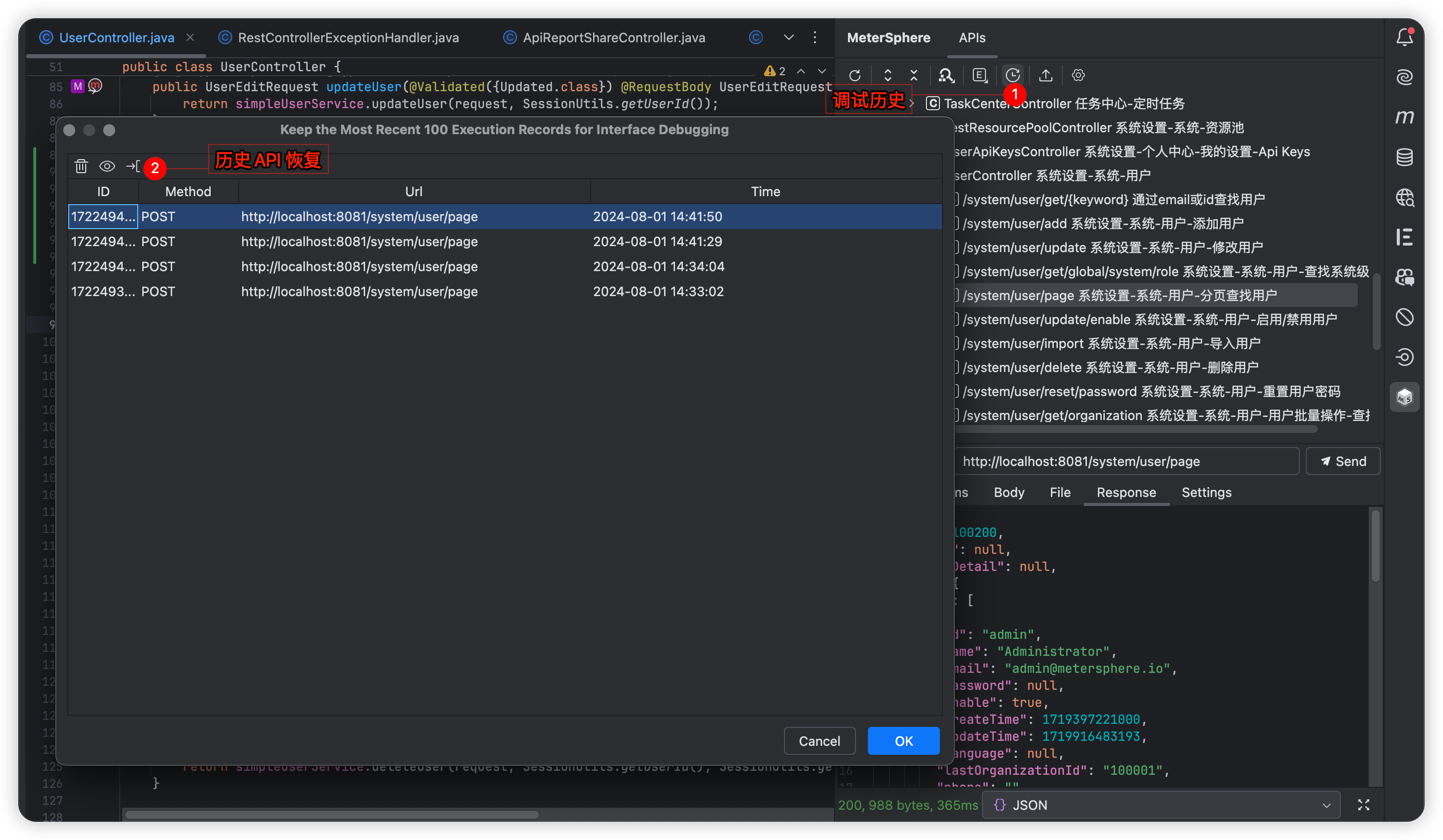The image size is (1443, 840).
Task: Open debug history clock icon
Action: pyautogui.click(x=1012, y=75)
